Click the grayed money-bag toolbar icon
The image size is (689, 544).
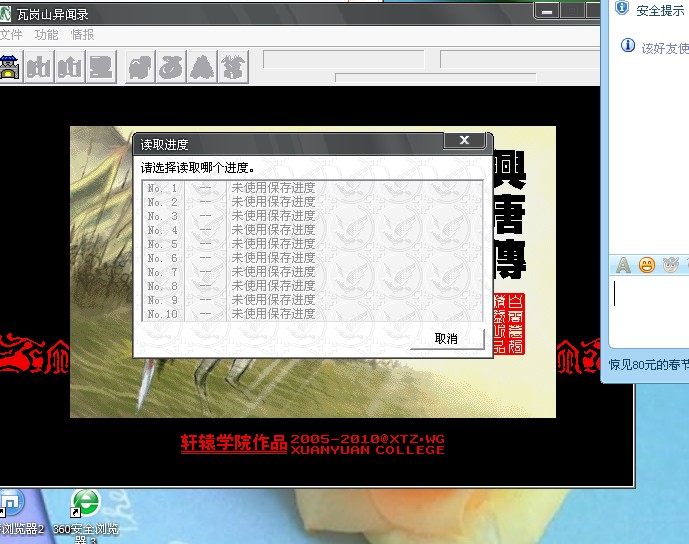171,67
